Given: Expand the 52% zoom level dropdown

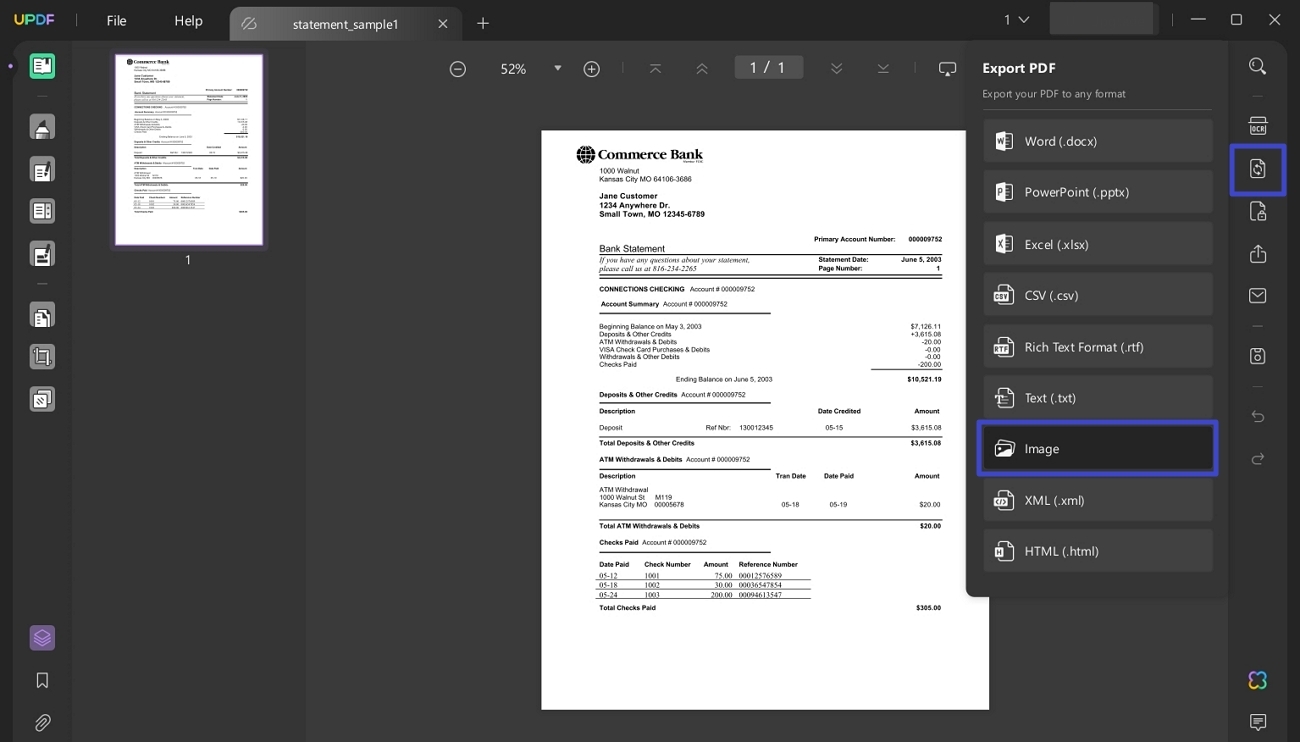Looking at the screenshot, I should pyautogui.click(x=557, y=69).
